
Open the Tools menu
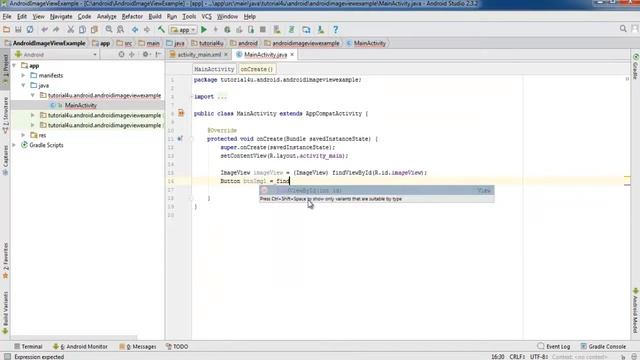[x=189, y=17]
